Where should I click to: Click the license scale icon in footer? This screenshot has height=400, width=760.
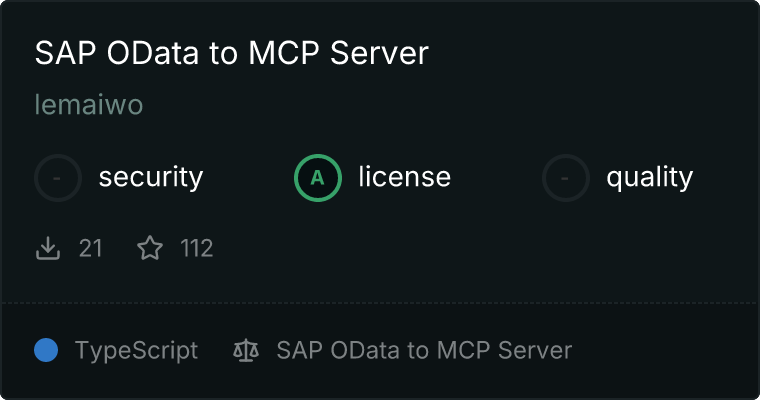245,350
